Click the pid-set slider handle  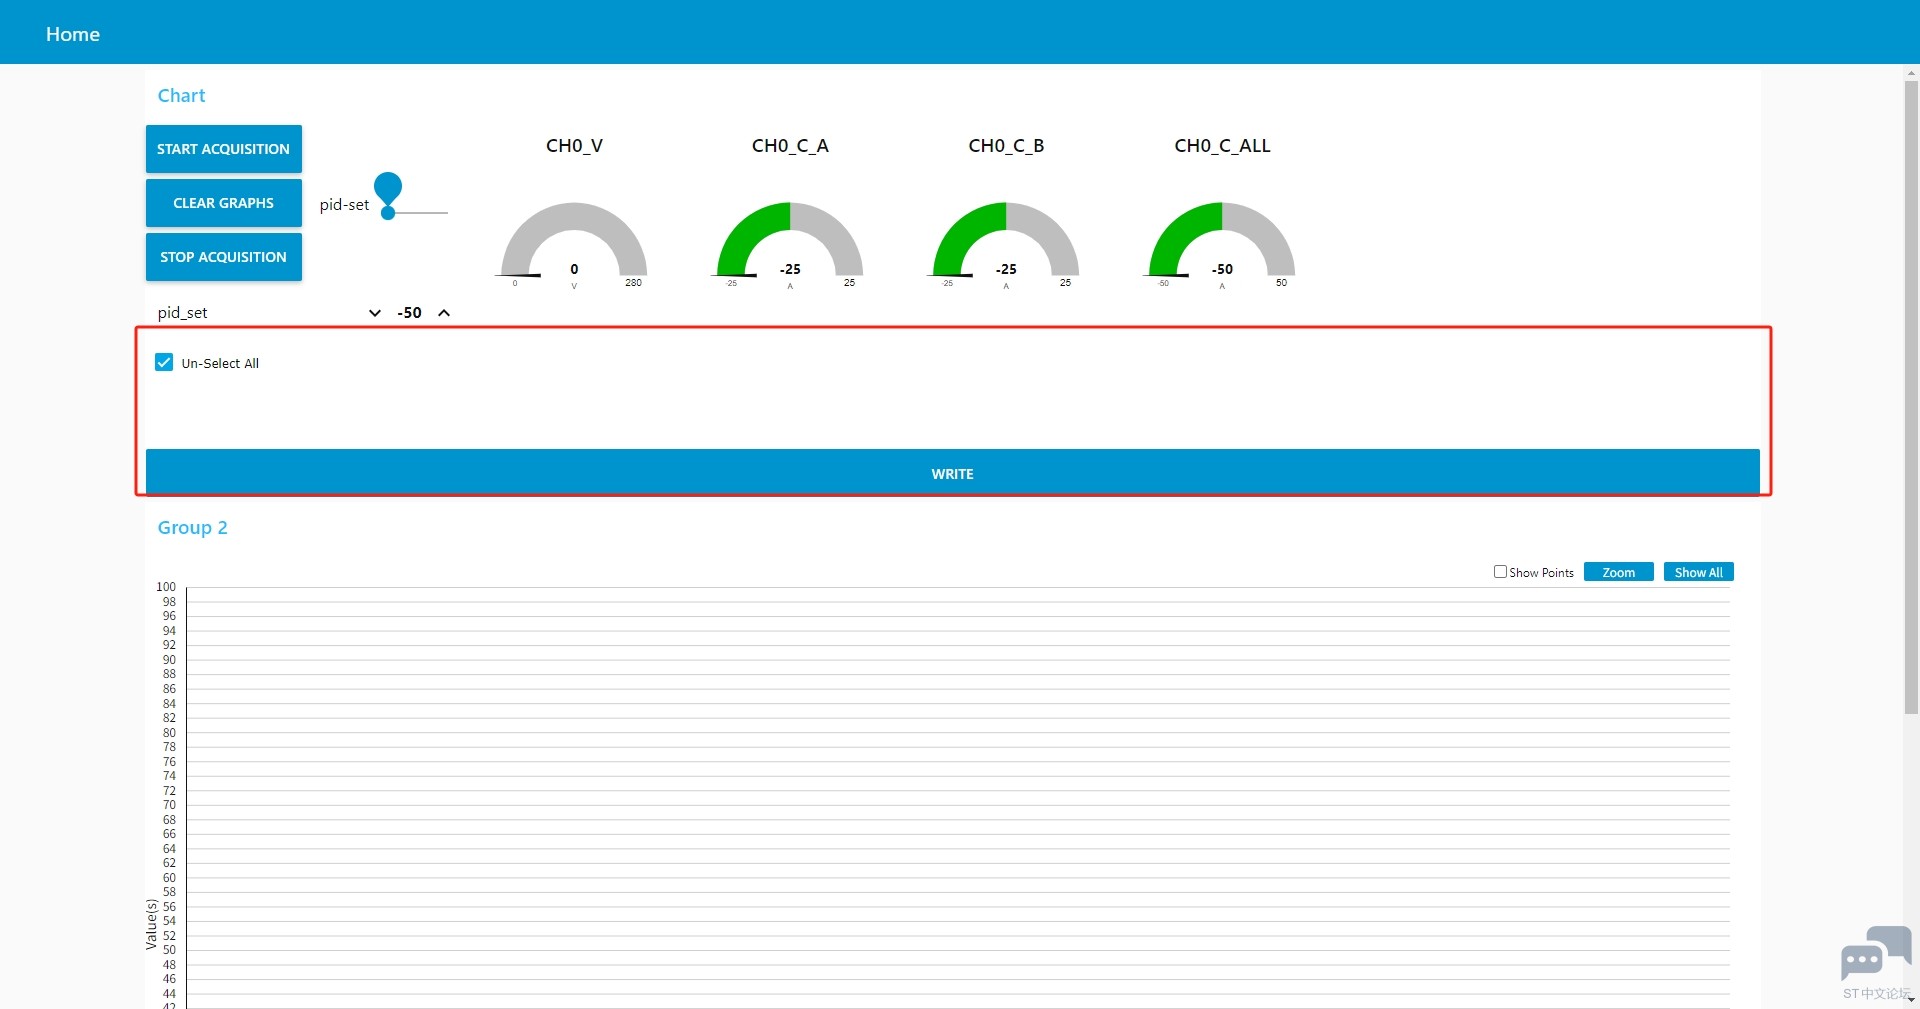tap(388, 212)
